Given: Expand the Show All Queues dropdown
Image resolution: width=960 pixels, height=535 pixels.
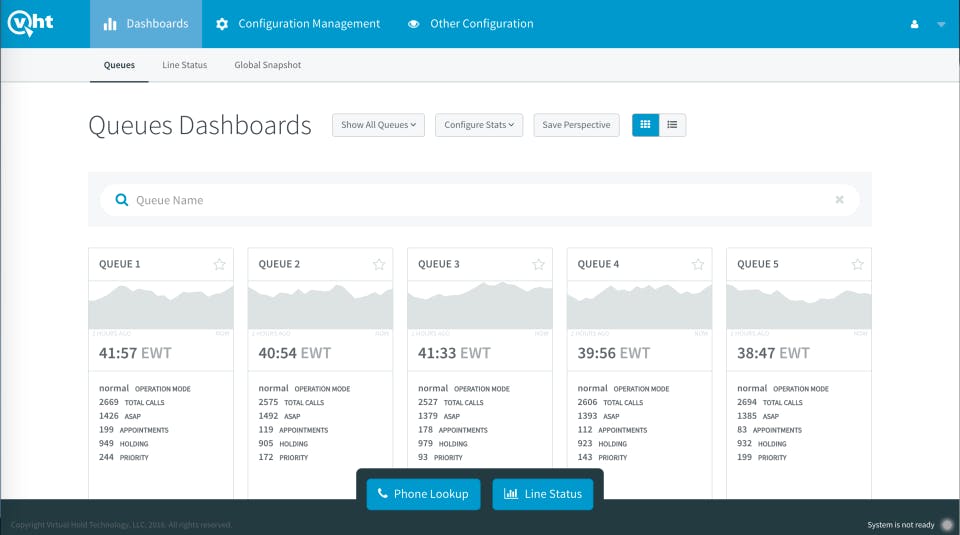Looking at the screenshot, I should click(x=378, y=125).
